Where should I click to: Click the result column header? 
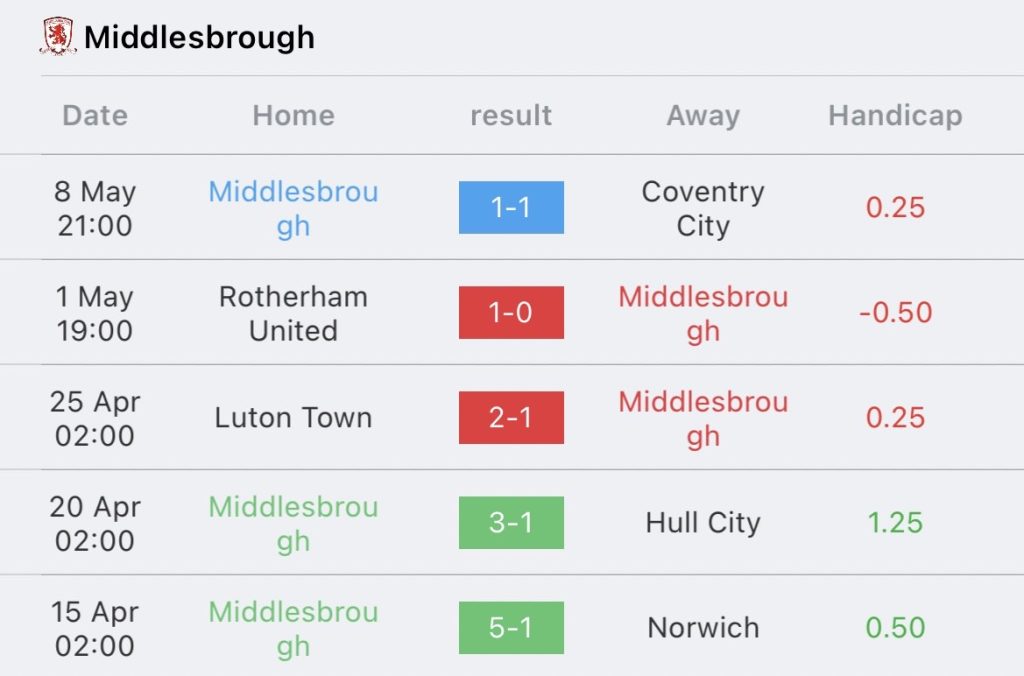[511, 116]
